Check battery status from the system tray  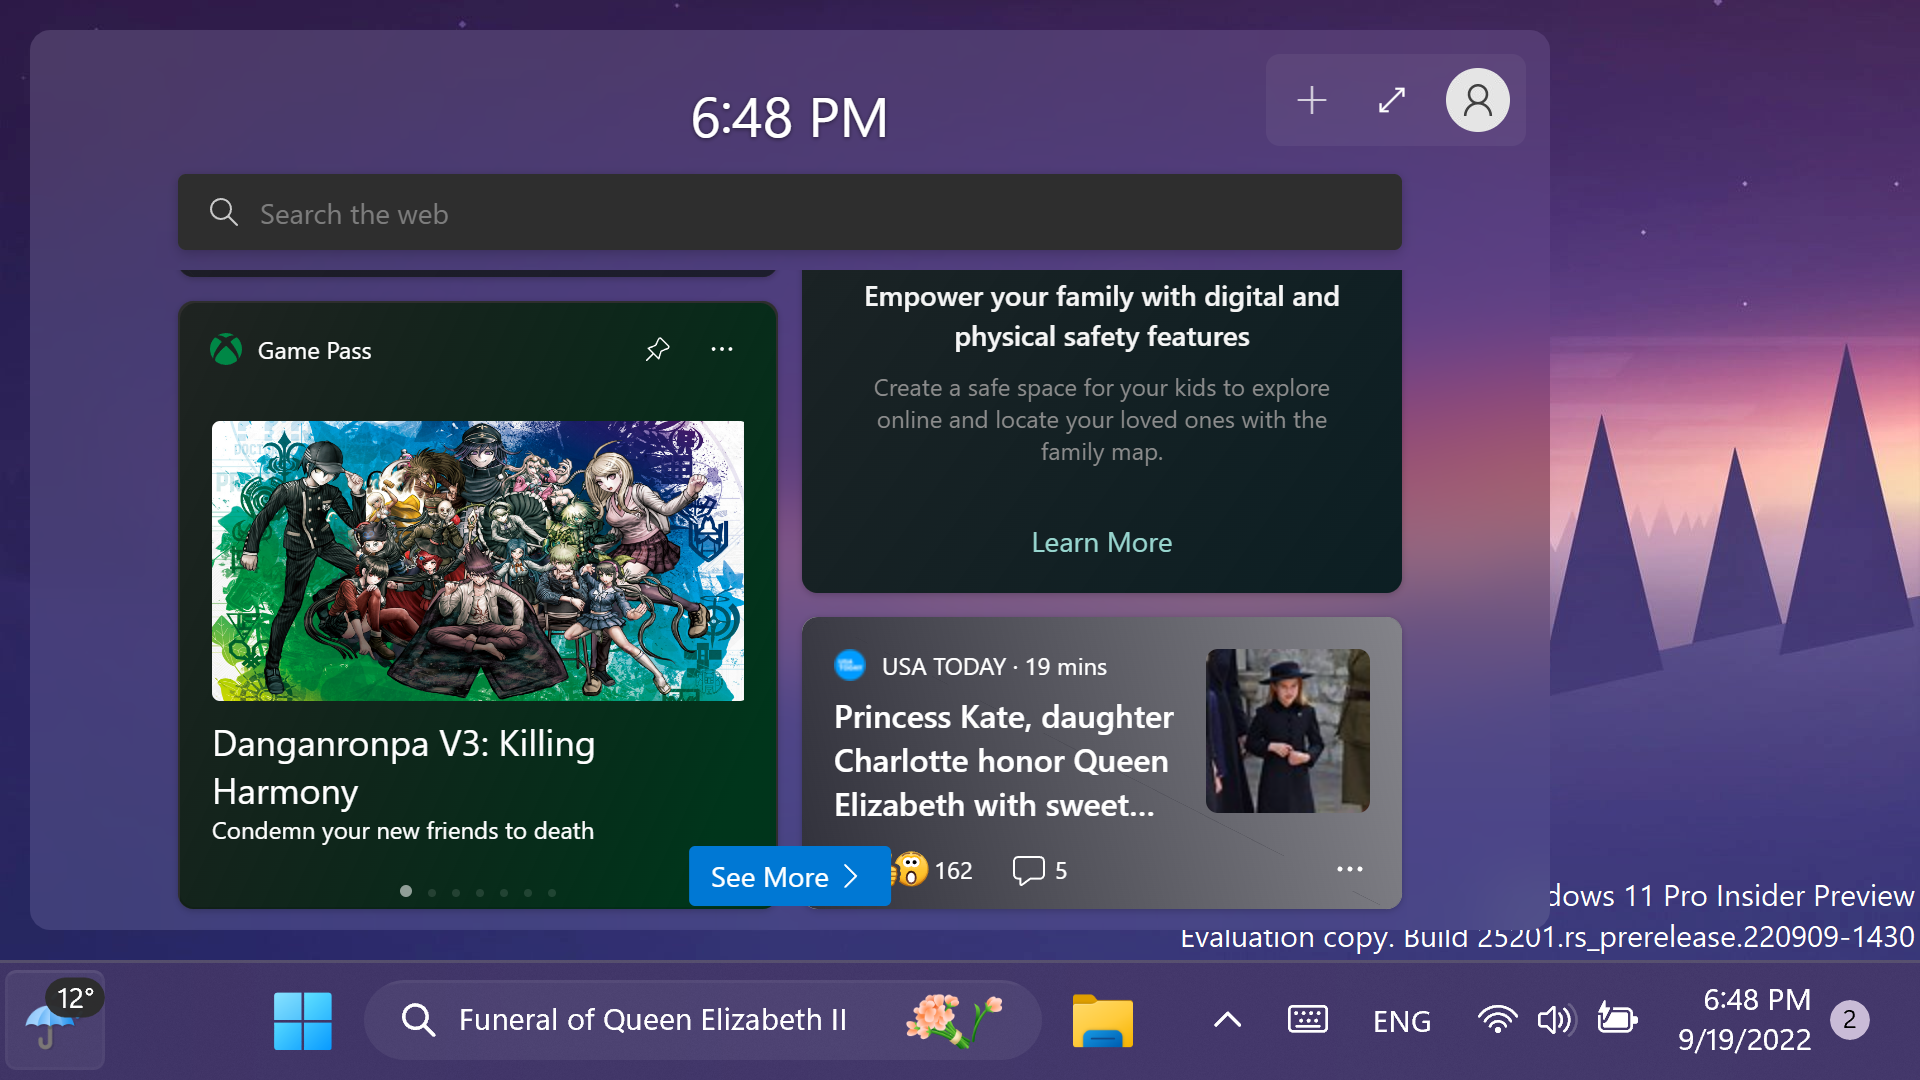point(1617,1019)
